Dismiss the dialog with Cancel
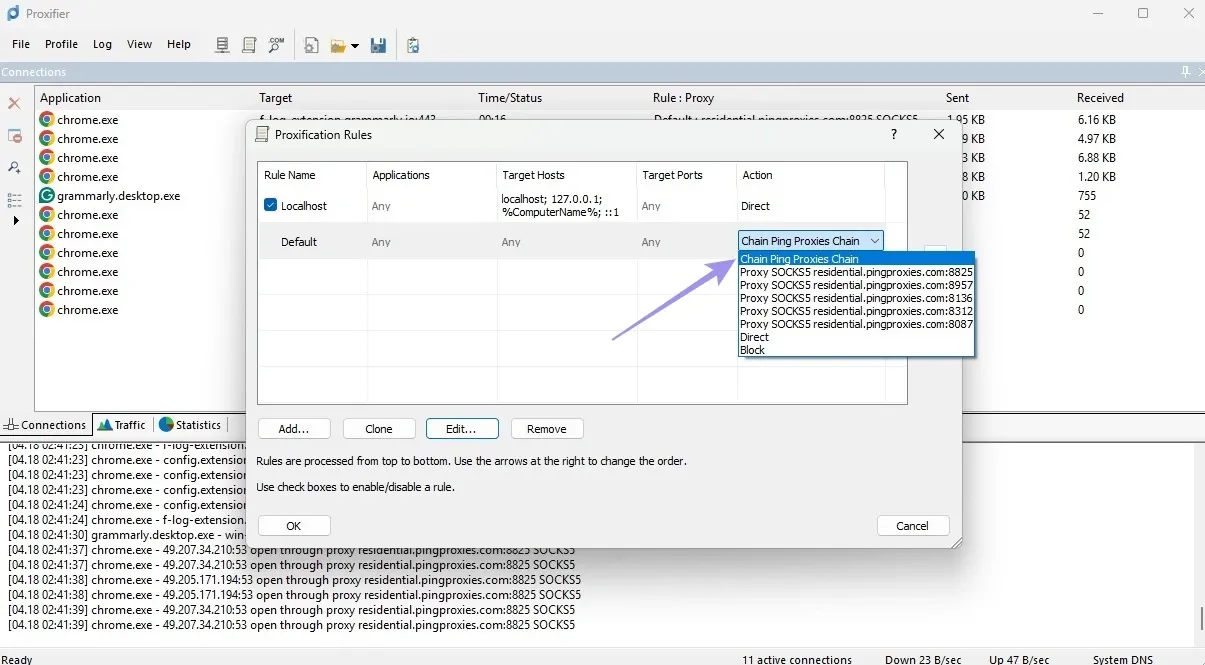 [913, 525]
